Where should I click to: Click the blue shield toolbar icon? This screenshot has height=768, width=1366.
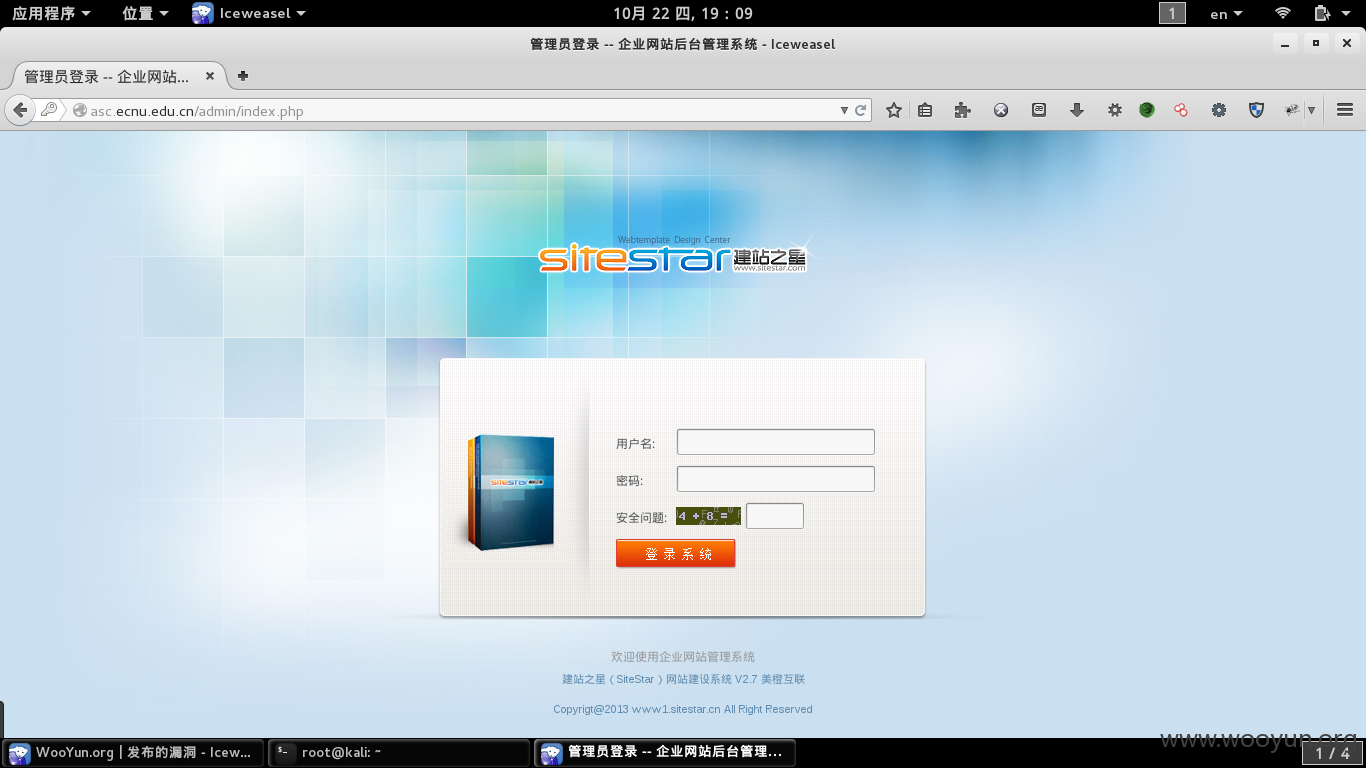[1257, 111]
